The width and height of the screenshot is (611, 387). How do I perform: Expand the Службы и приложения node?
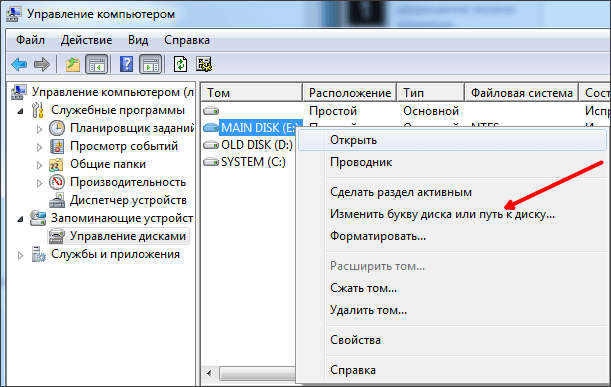click(x=20, y=255)
